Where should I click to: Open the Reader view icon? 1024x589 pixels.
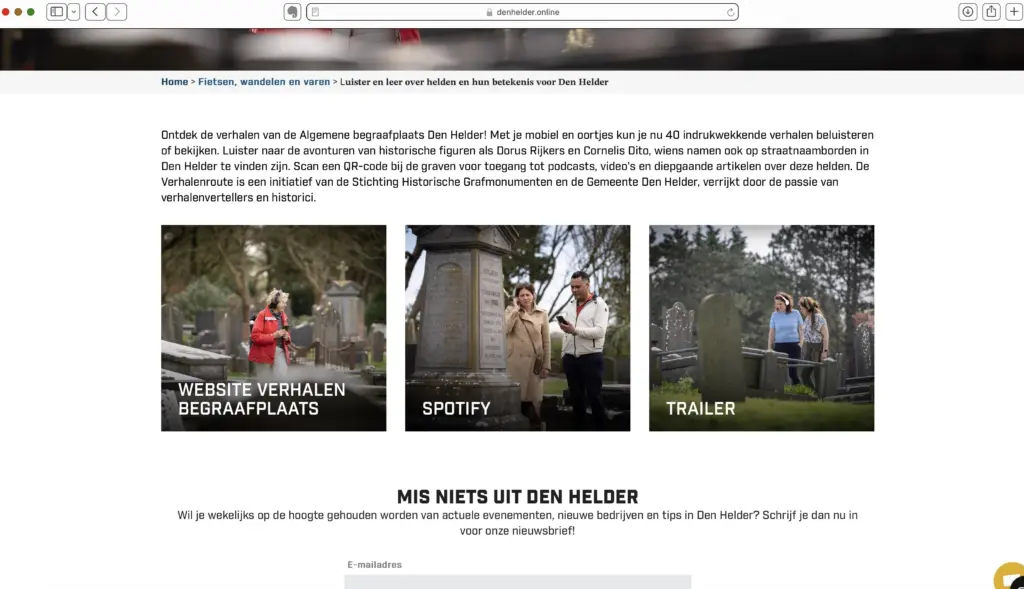[316, 12]
